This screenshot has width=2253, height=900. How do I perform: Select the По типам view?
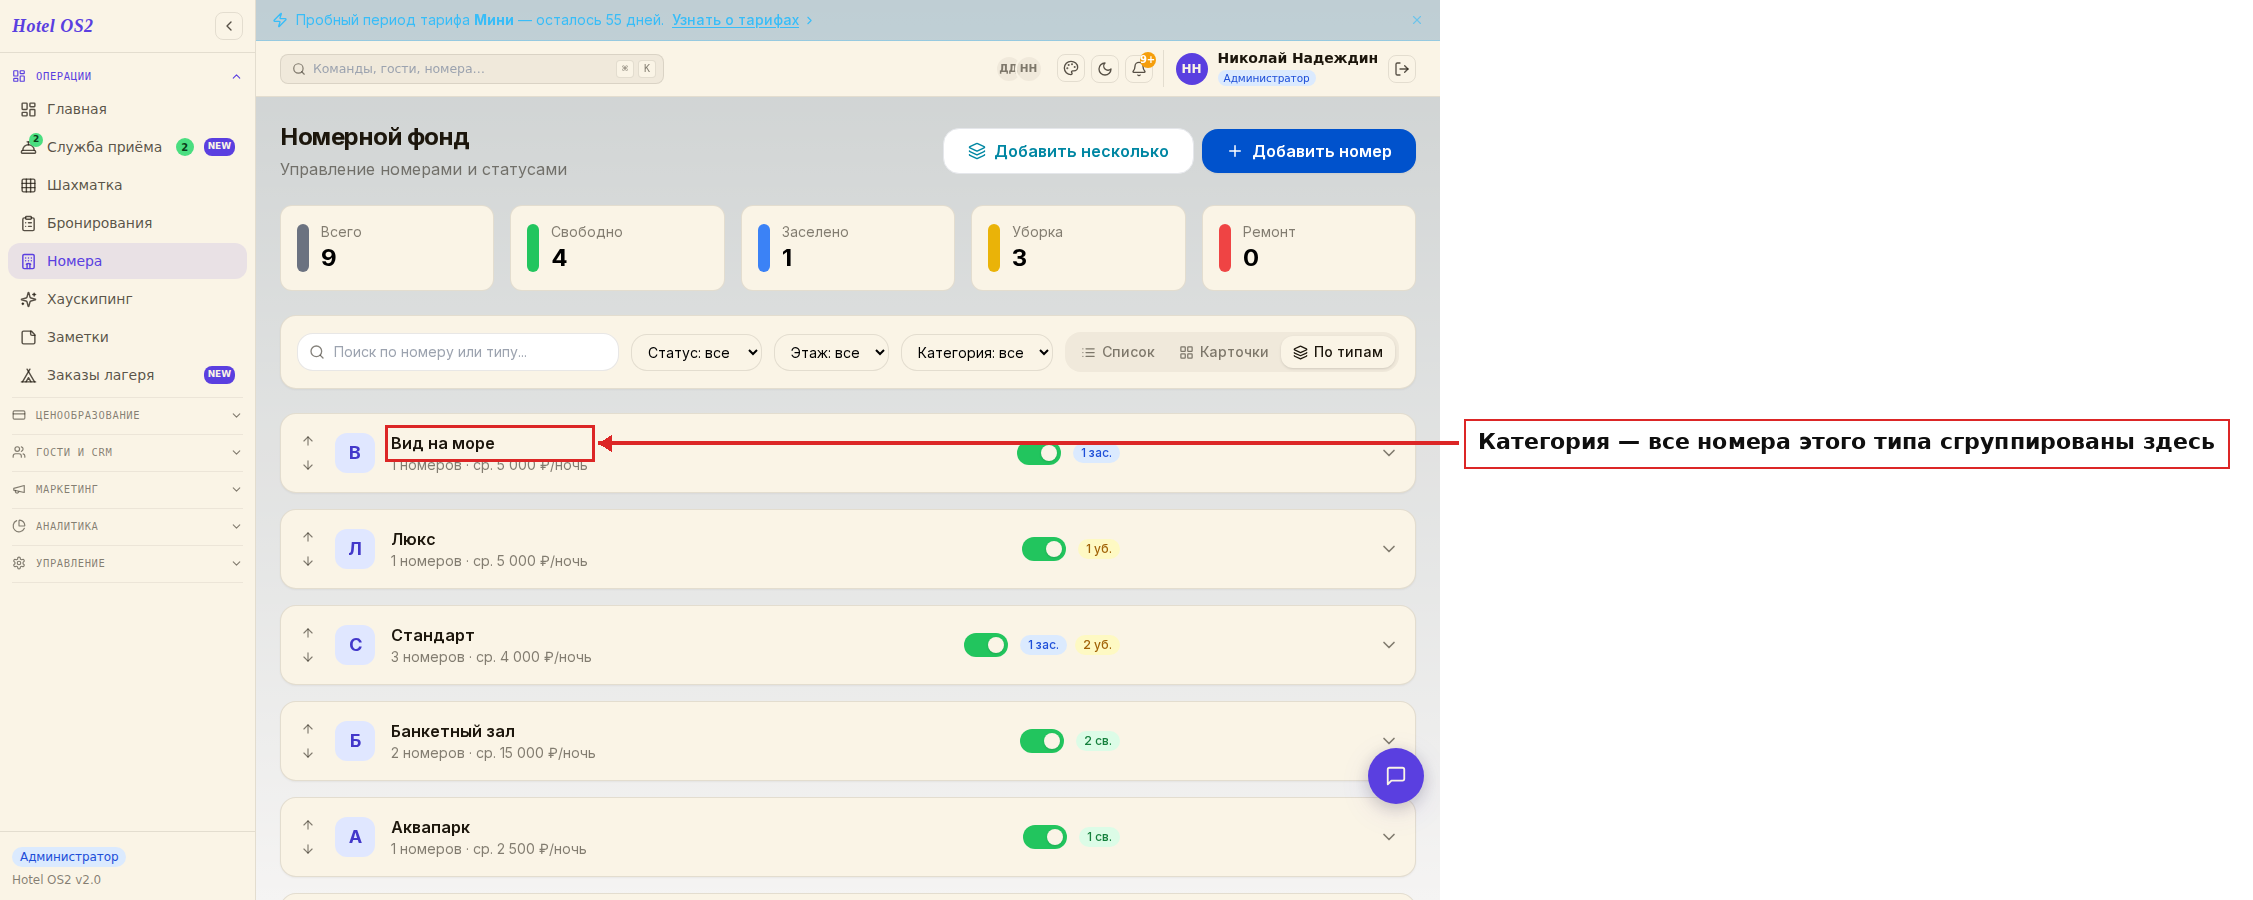1338,352
